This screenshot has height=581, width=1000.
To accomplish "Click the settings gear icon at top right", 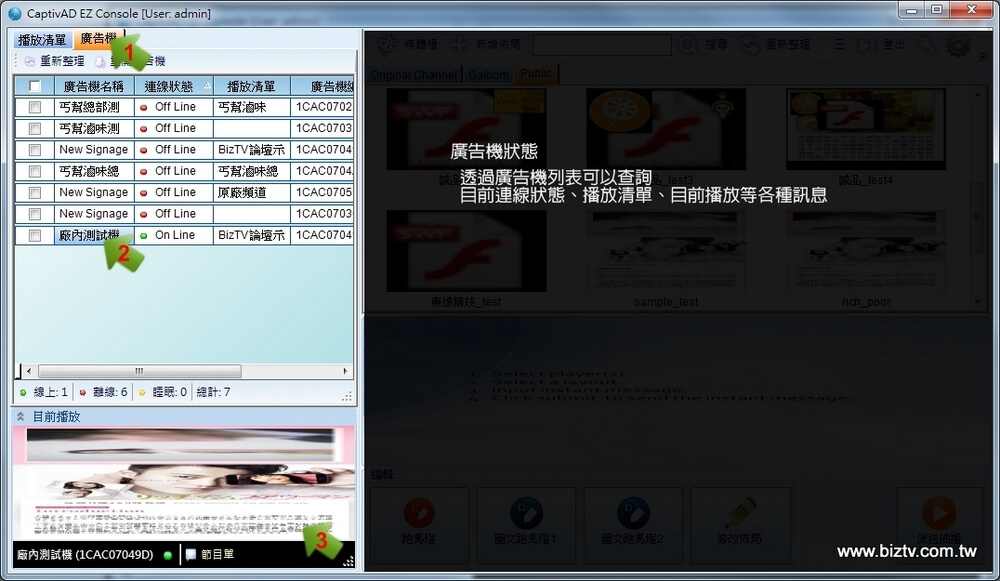I will [957, 45].
